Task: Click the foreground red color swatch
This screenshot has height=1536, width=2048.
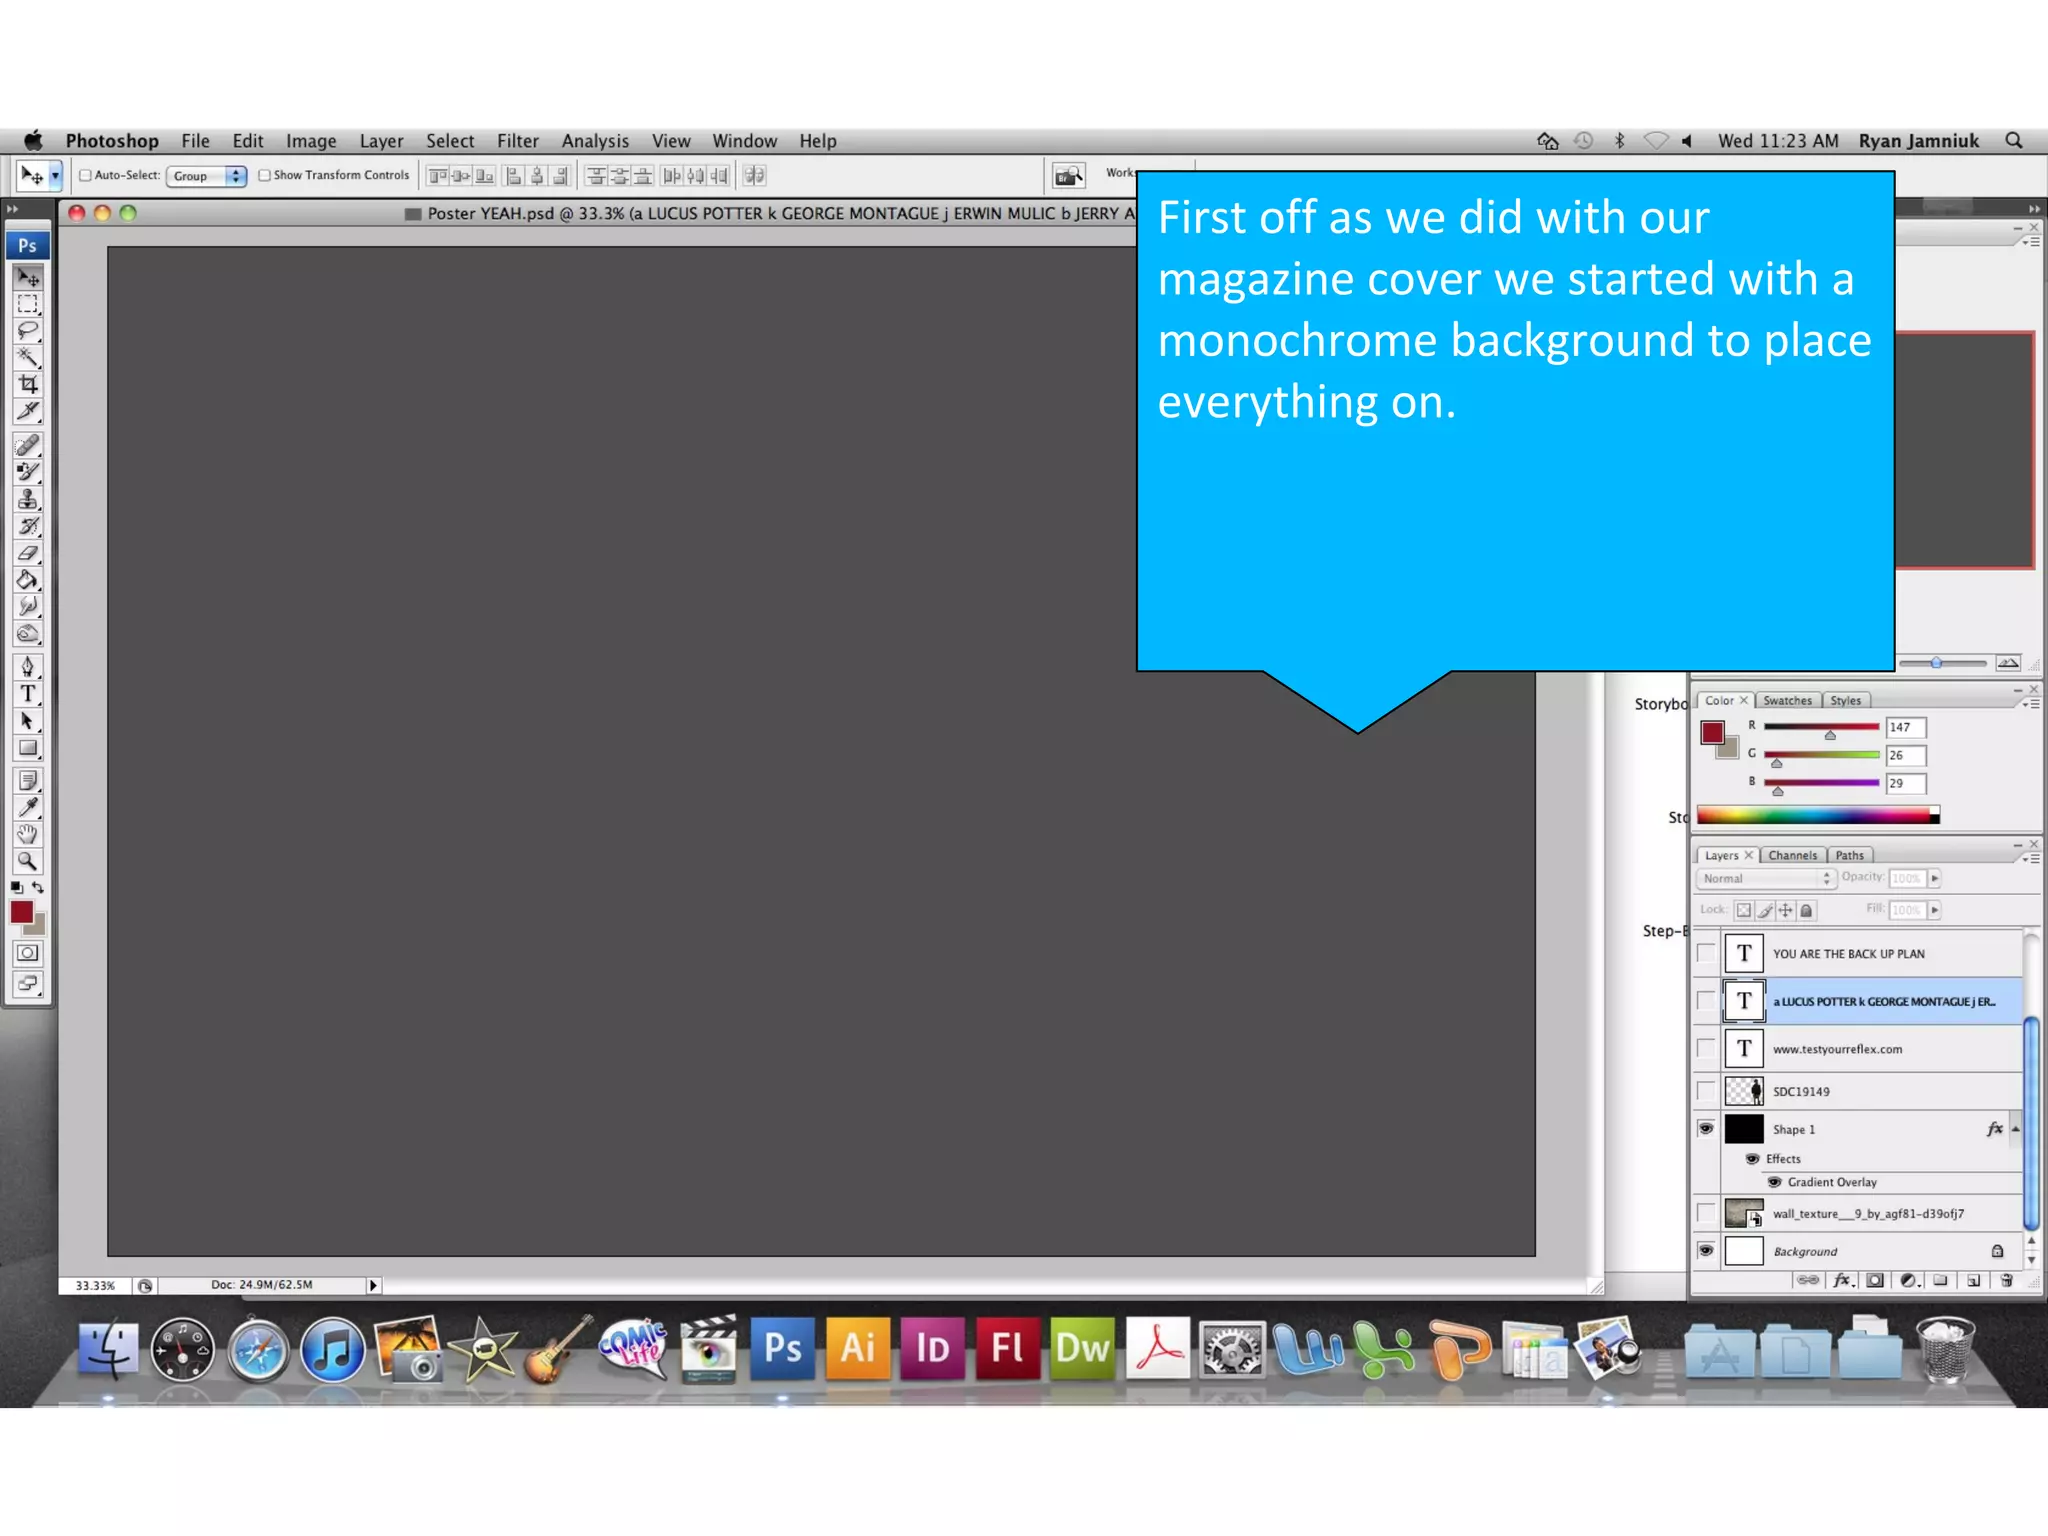Action: click(21, 911)
